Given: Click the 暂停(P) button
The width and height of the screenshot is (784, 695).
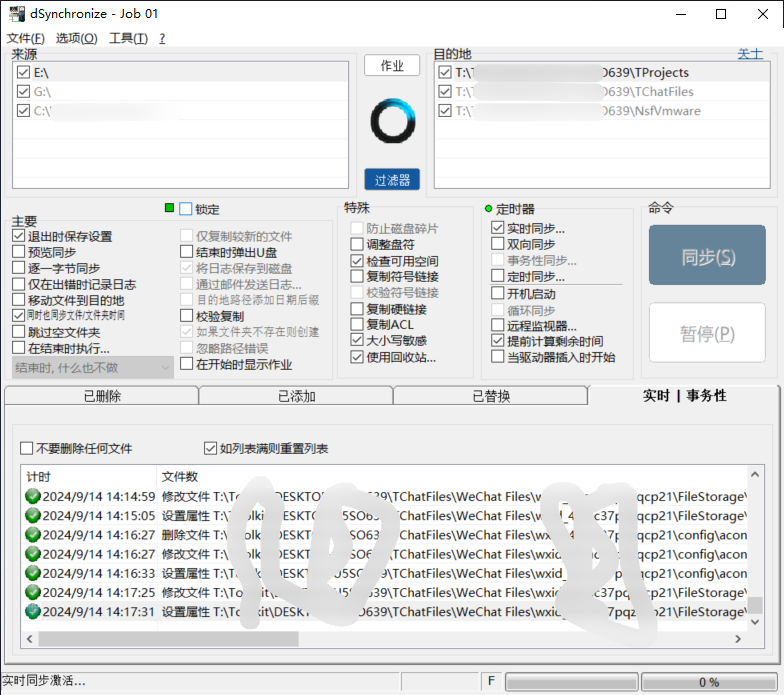Looking at the screenshot, I should point(708,332).
